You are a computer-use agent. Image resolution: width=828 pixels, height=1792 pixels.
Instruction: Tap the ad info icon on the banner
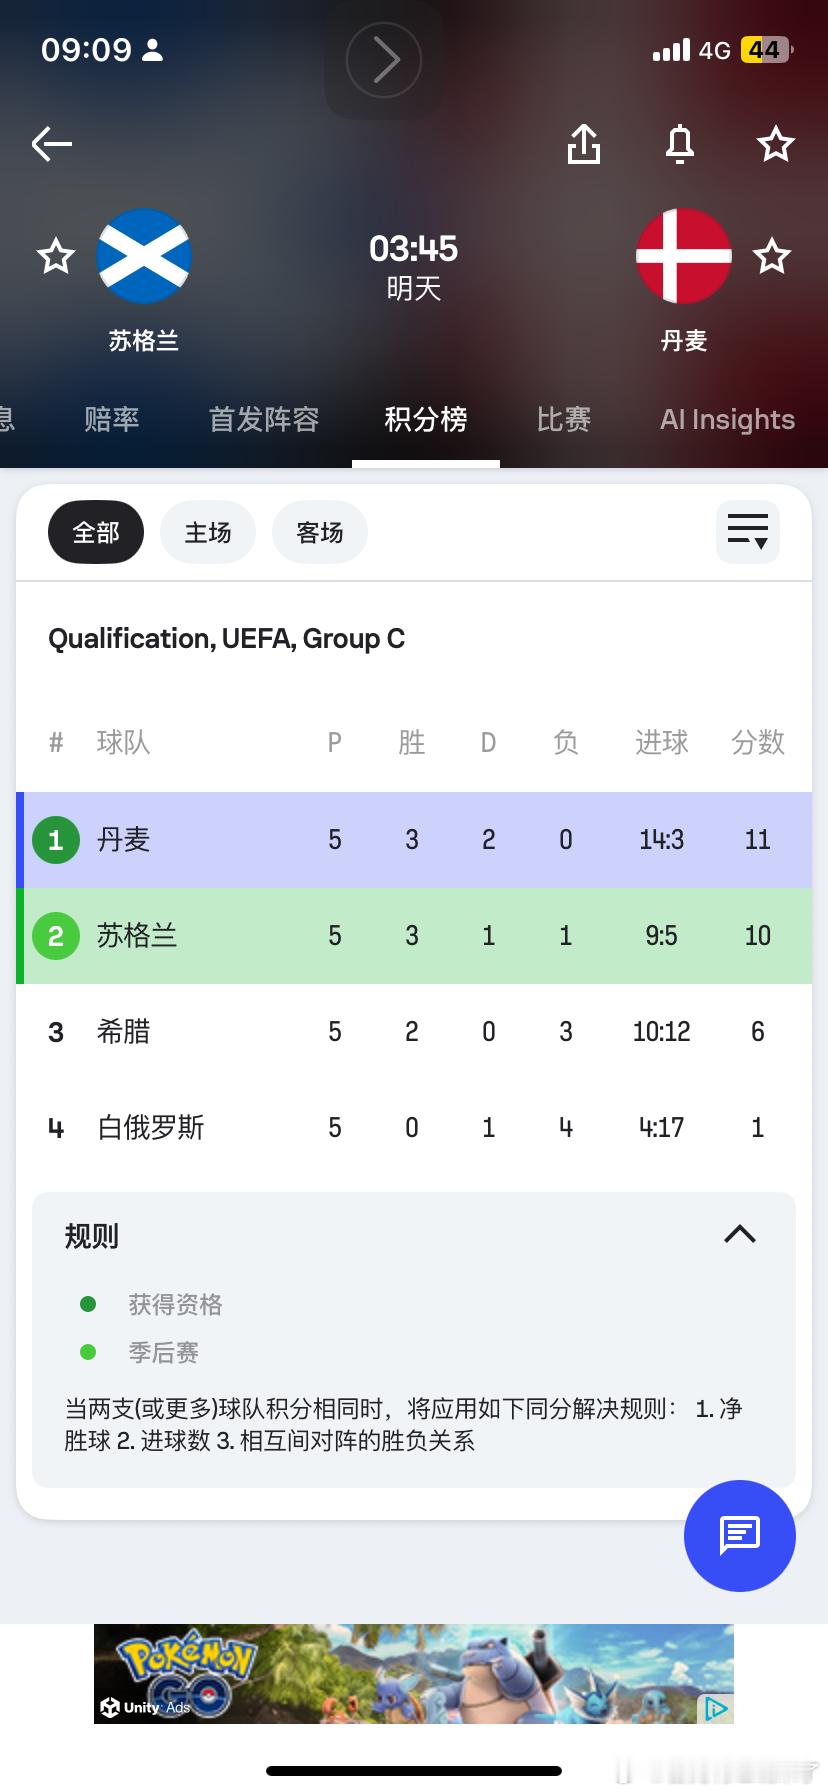pos(716,1708)
